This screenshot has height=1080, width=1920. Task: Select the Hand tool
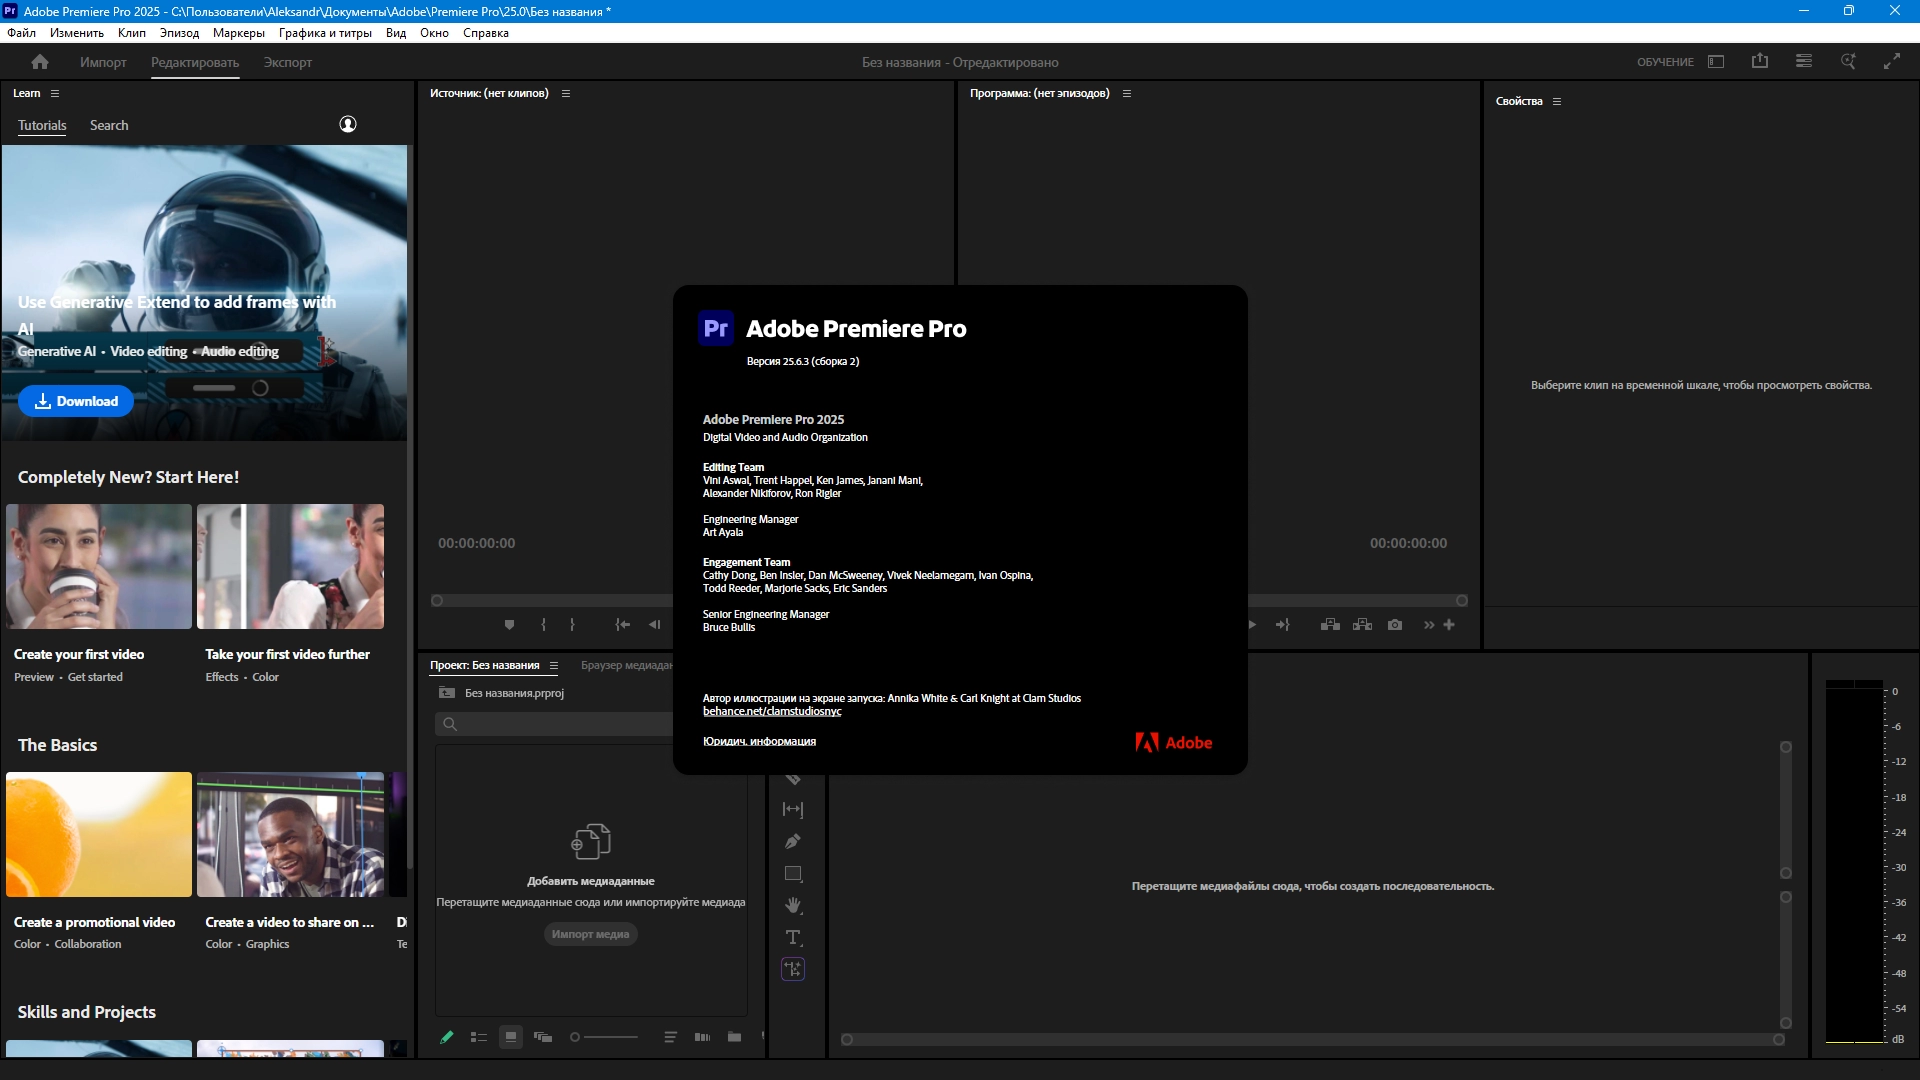click(793, 905)
